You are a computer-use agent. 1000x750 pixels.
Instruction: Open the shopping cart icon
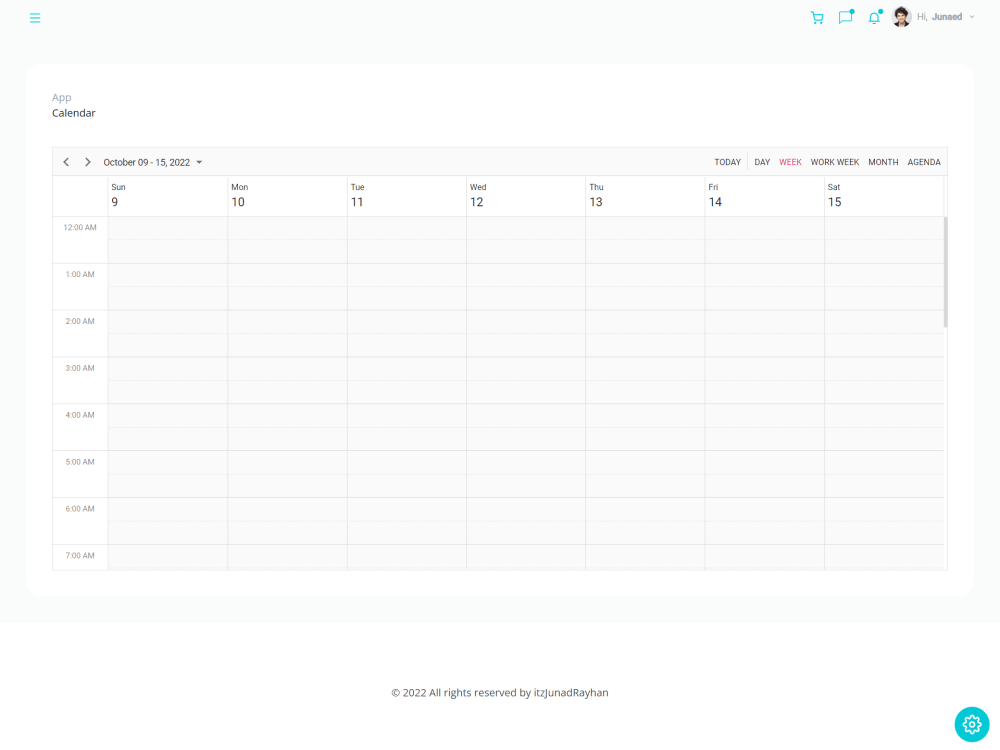[x=817, y=17]
